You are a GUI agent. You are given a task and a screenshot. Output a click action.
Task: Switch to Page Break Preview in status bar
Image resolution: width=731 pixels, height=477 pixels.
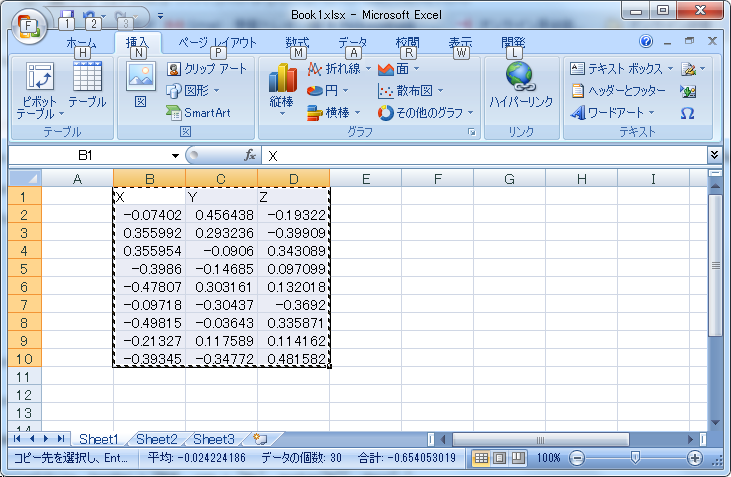click(518, 458)
